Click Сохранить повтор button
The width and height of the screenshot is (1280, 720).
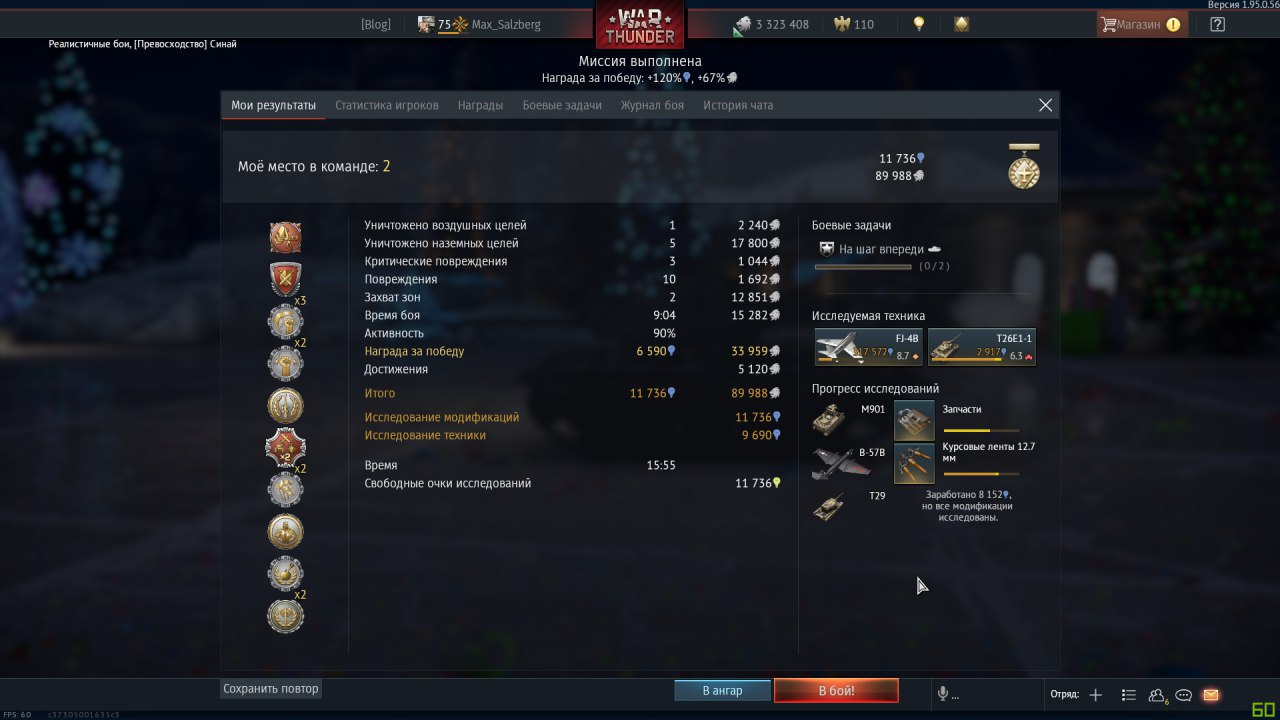point(271,689)
